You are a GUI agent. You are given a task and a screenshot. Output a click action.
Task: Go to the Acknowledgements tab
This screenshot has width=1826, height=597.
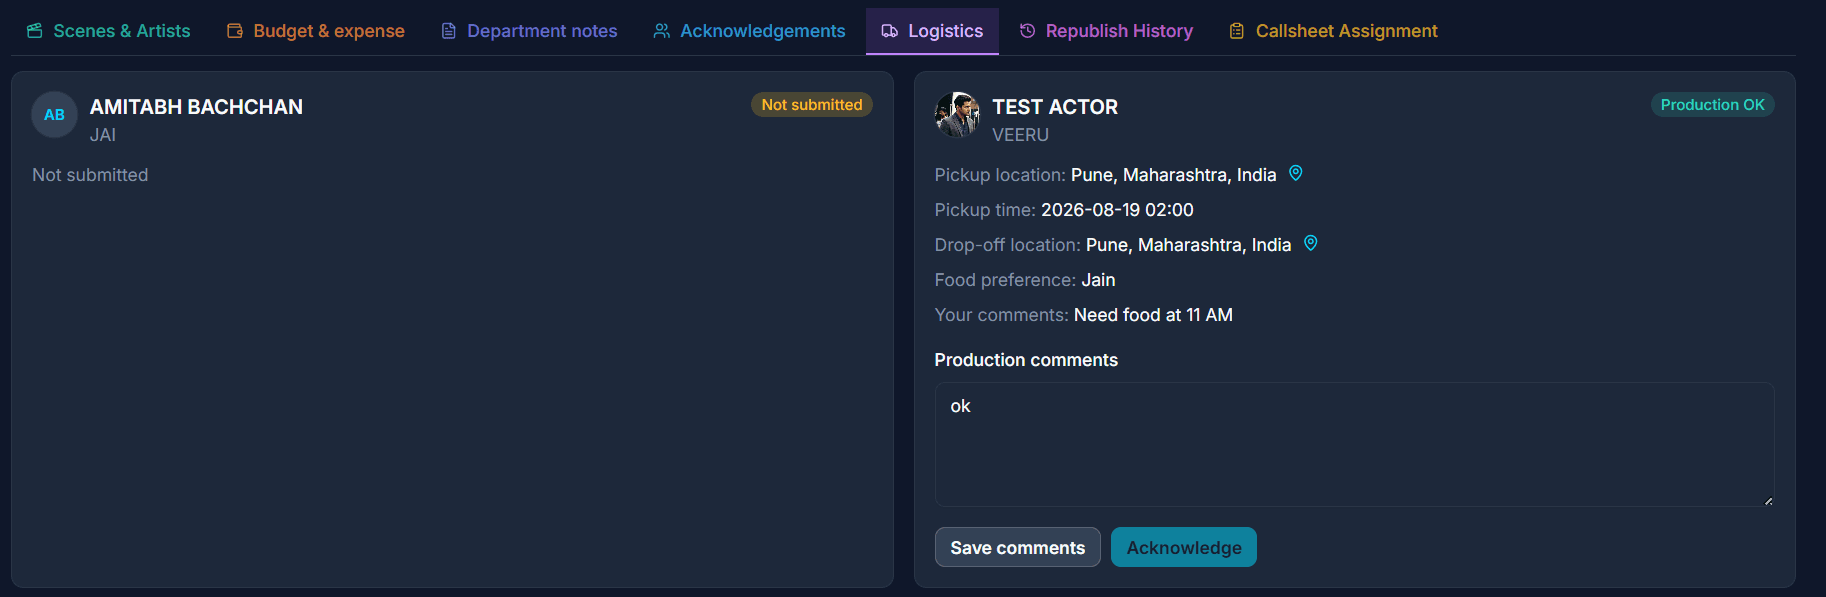coord(749,31)
